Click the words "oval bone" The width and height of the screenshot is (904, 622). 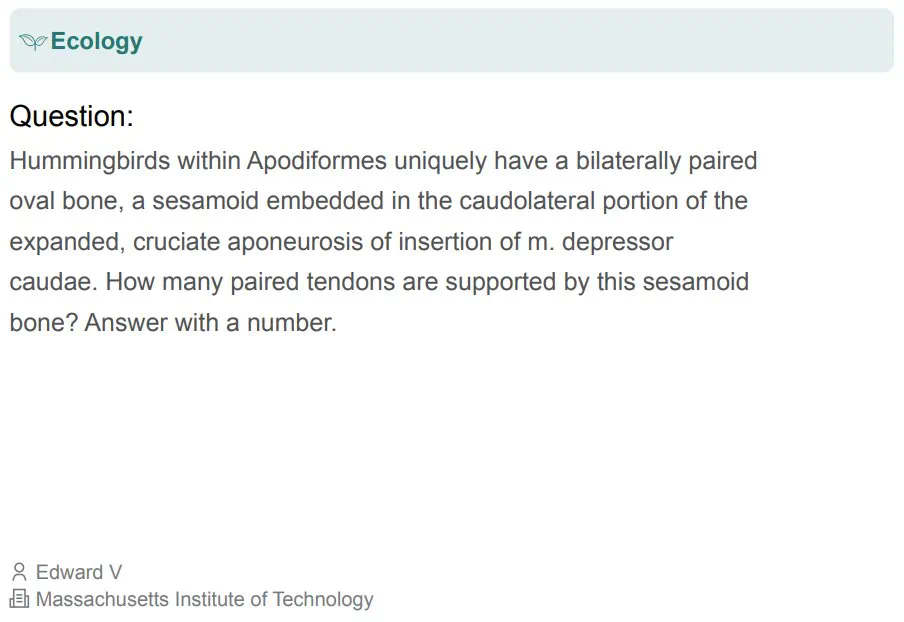(65, 201)
